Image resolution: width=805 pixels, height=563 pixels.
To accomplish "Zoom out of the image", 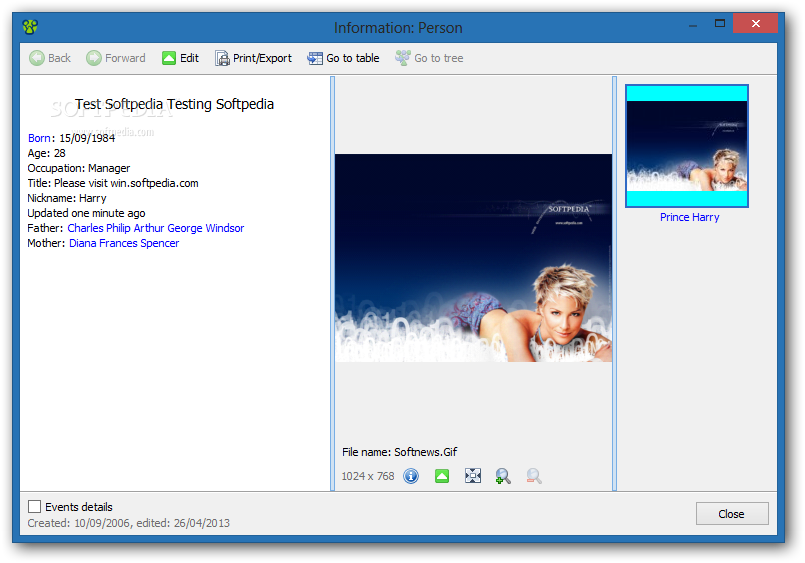I will tap(534, 476).
